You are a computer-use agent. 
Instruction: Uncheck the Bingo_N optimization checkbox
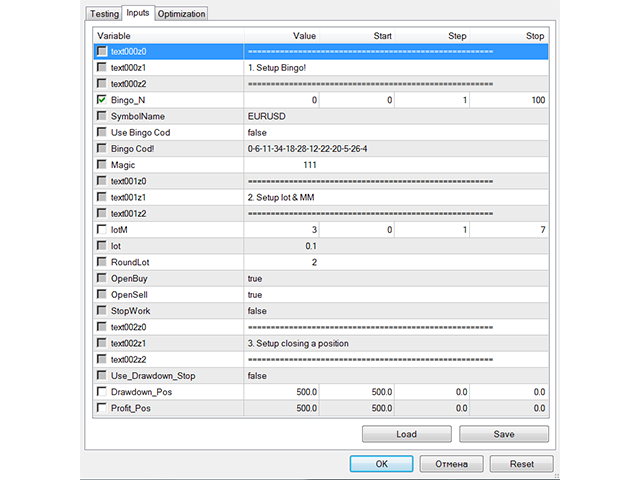click(101, 100)
